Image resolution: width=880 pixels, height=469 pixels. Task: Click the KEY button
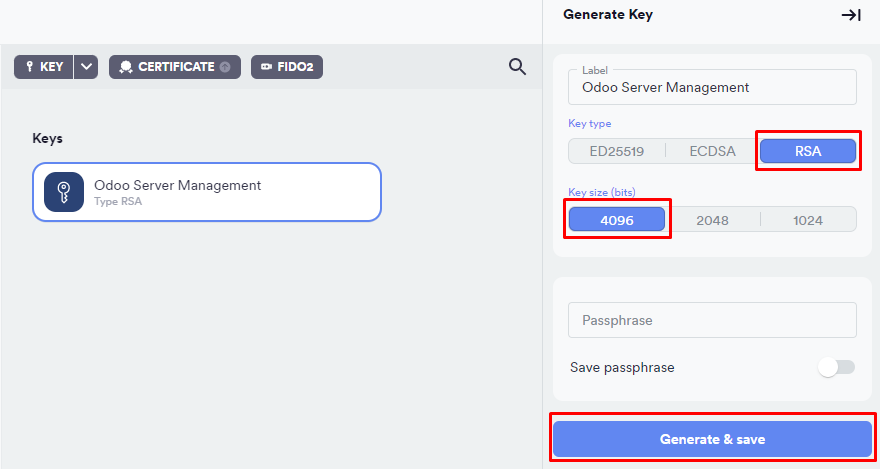click(x=43, y=67)
